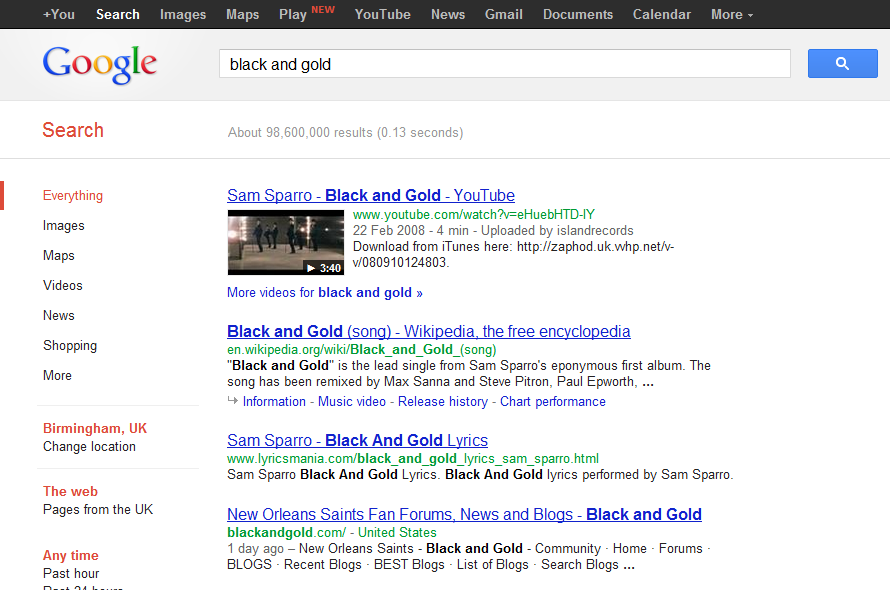Screen dimensions: 890x590
Task: Open Sam Sparro Black And Gold Lyrics result
Action: (358, 440)
